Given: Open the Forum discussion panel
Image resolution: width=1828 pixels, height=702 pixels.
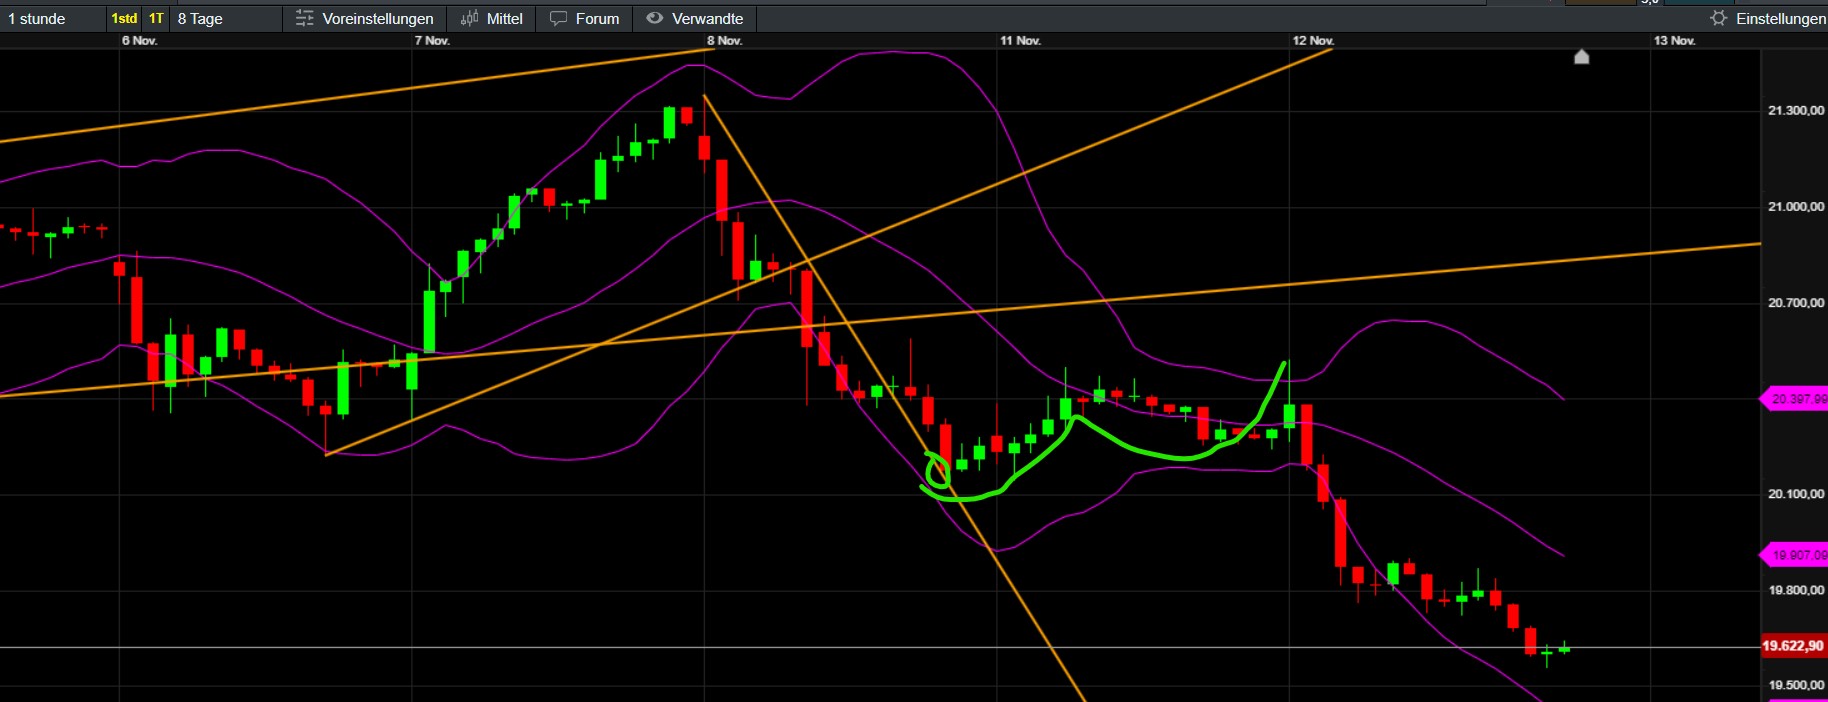Looking at the screenshot, I should click(x=585, y=19).
